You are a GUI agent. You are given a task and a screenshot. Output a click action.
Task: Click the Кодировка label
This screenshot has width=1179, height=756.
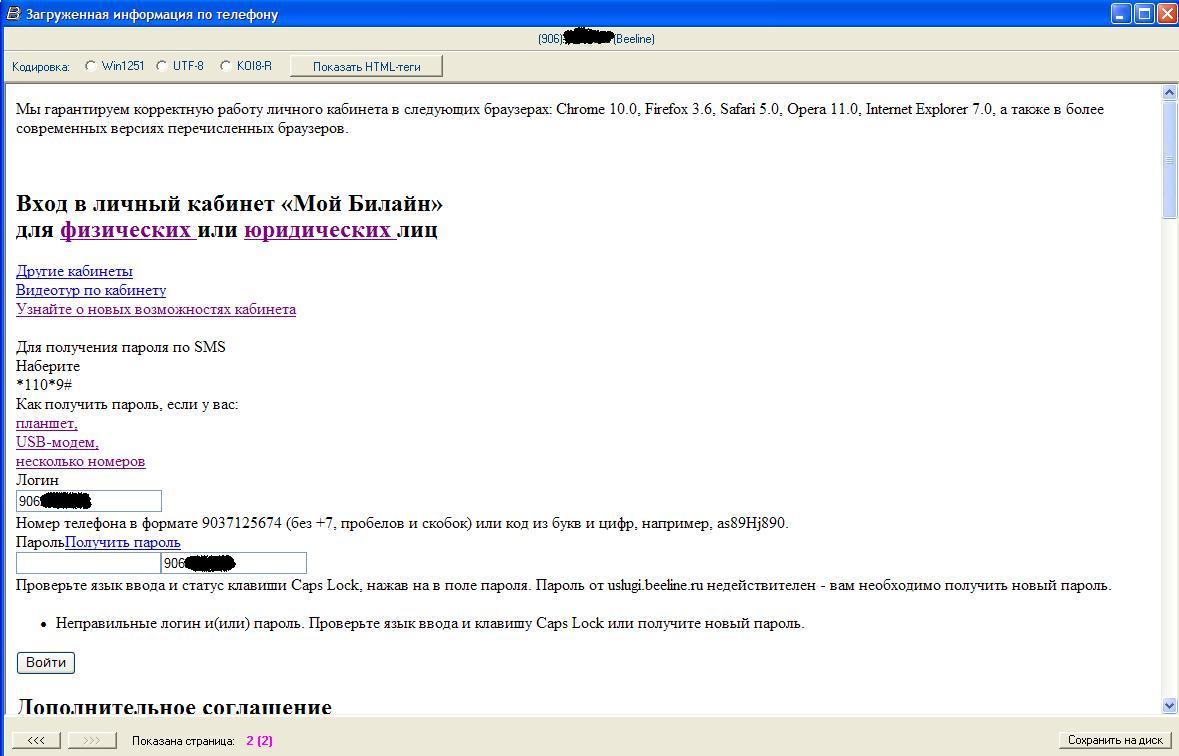point(41,67)
